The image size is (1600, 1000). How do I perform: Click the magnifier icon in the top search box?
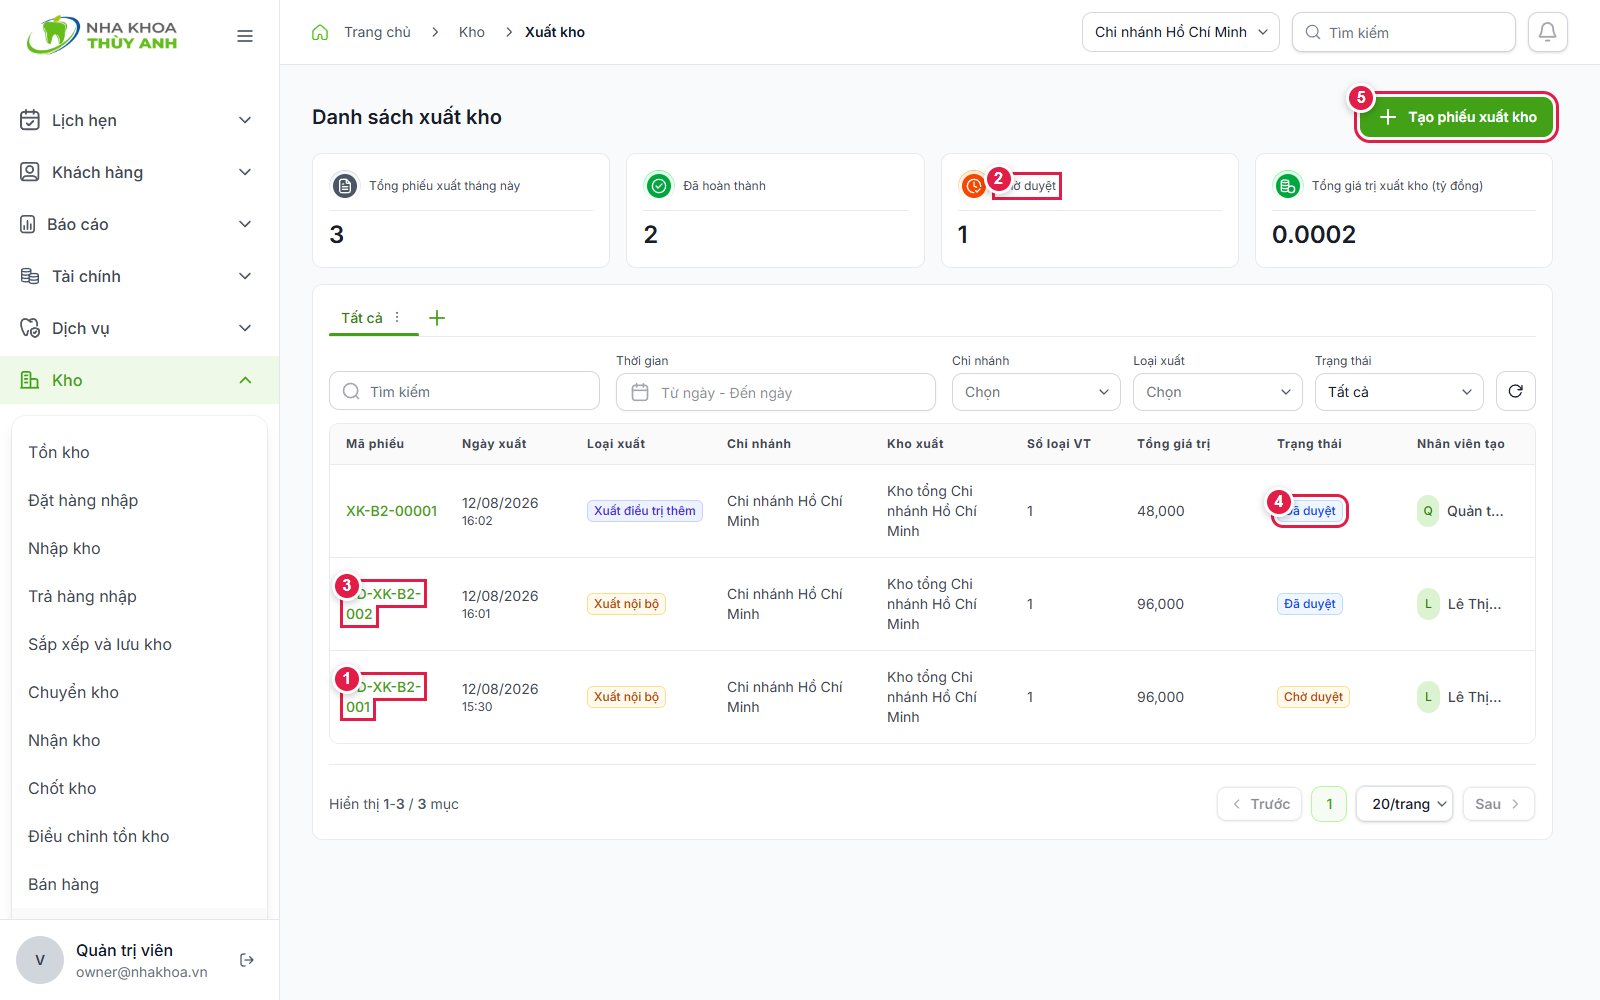1313,32
